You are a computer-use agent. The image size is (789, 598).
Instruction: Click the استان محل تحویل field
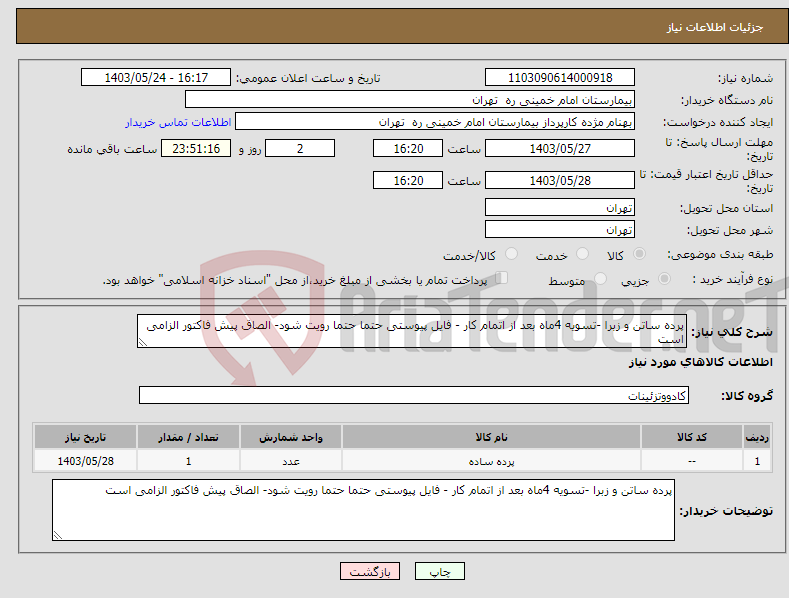(560, 207)
